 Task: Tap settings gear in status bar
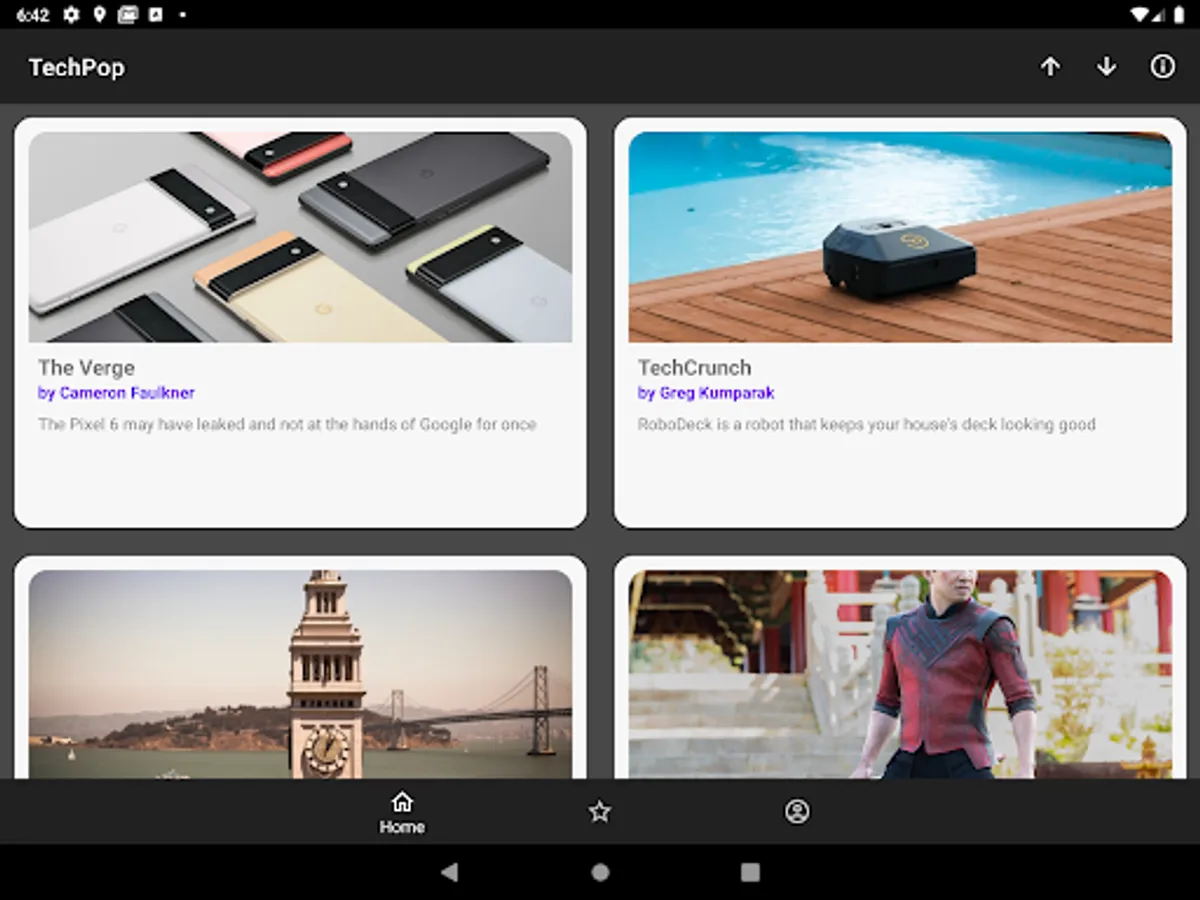tap(71, 14)
